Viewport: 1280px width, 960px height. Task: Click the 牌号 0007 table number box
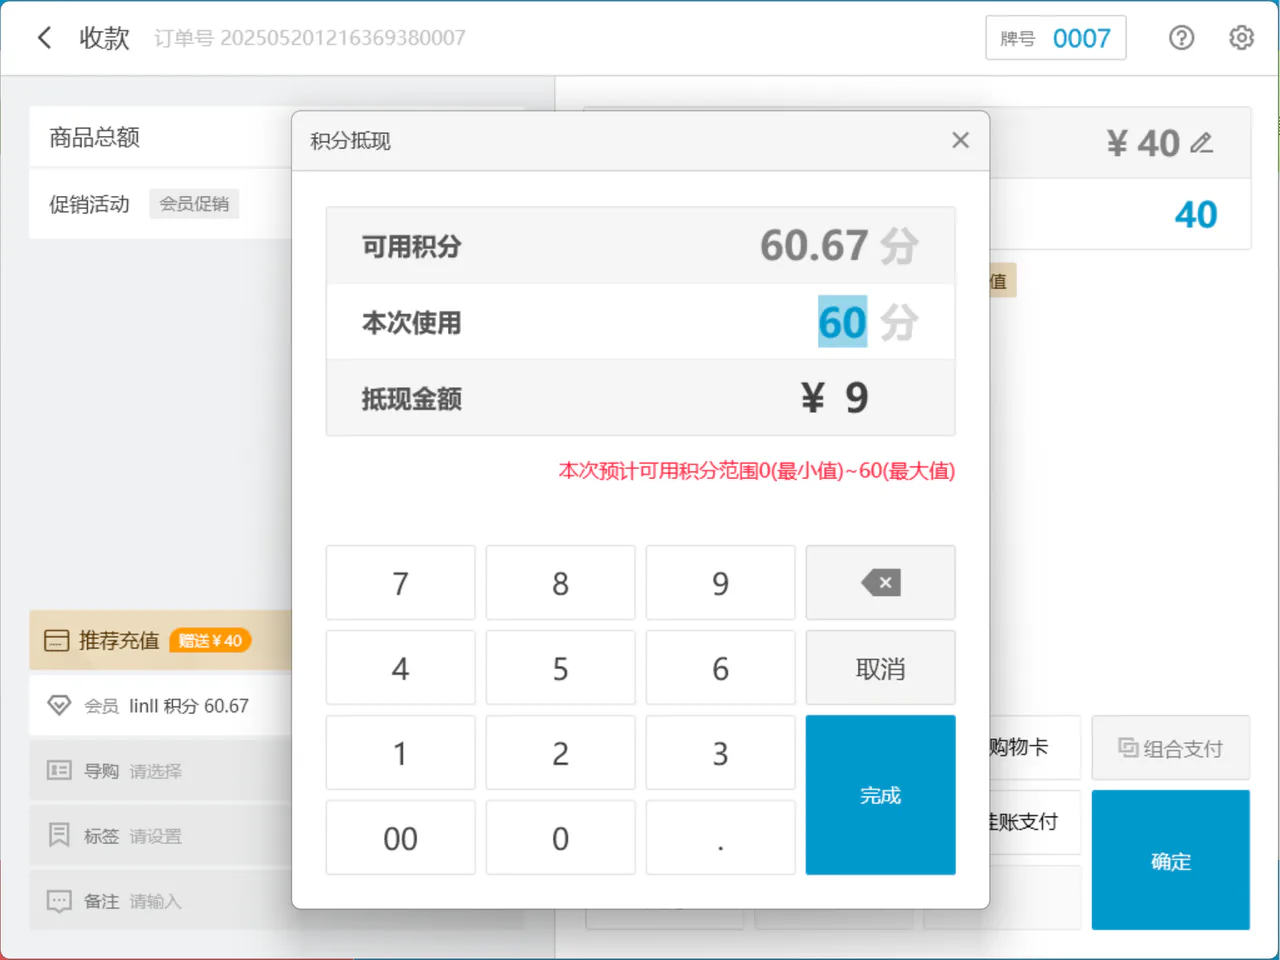pyautogui.click(x=1055, y=38)
